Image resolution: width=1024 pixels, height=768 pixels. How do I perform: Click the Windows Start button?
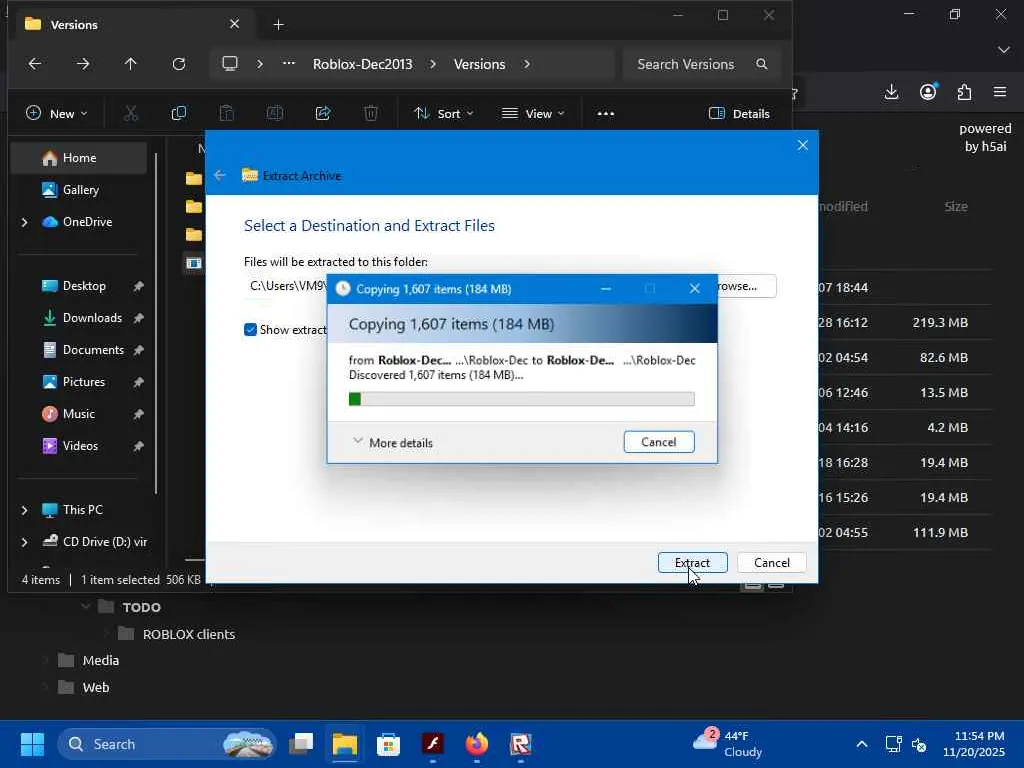[x=32, y=744]
